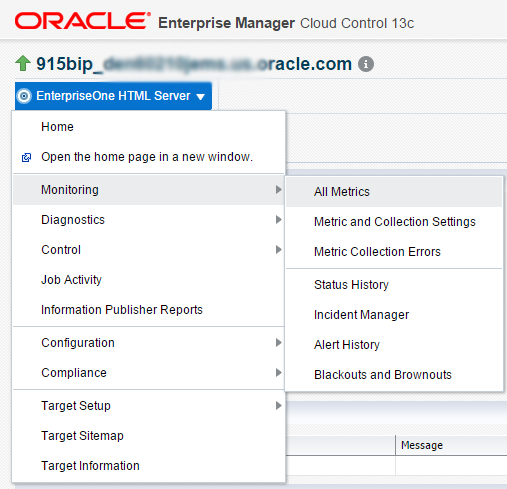
Task: Open Status History
Action: [394, 285]
